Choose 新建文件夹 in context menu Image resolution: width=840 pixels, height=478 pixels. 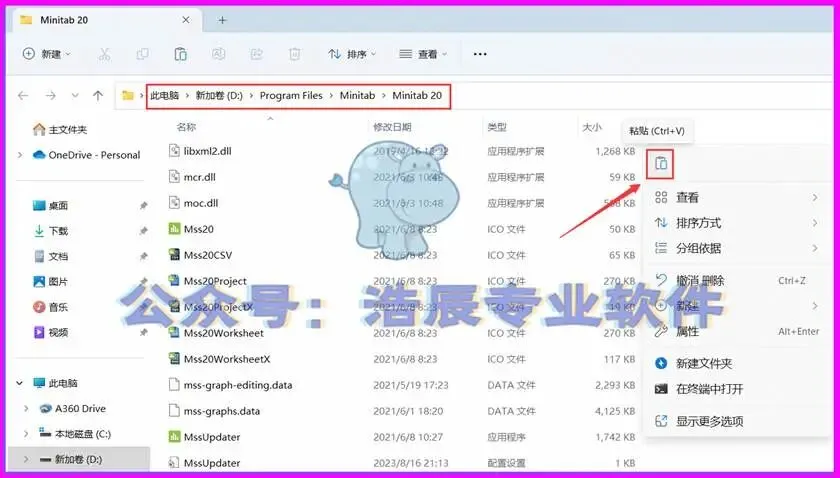[737, 363]
